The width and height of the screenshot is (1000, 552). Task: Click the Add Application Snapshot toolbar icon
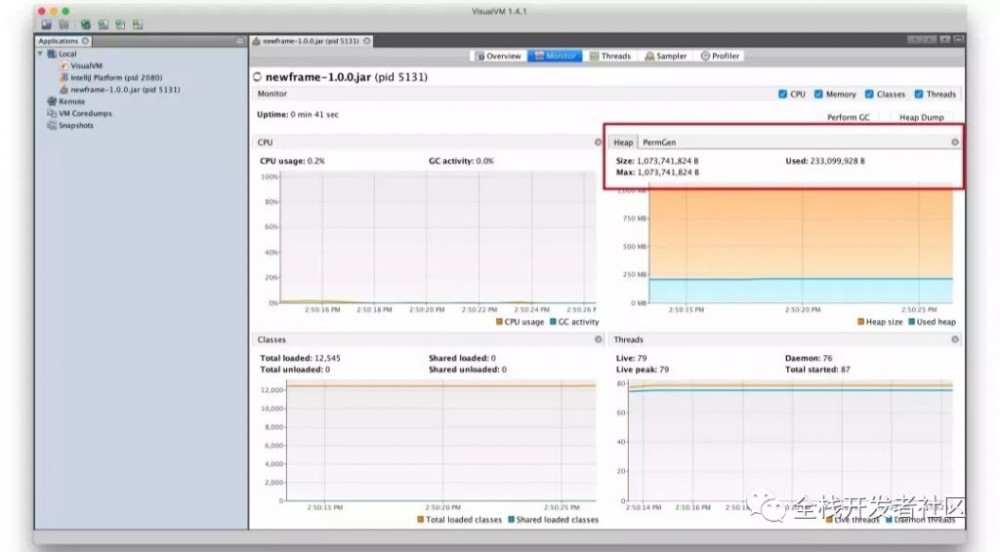click(138, 25)
